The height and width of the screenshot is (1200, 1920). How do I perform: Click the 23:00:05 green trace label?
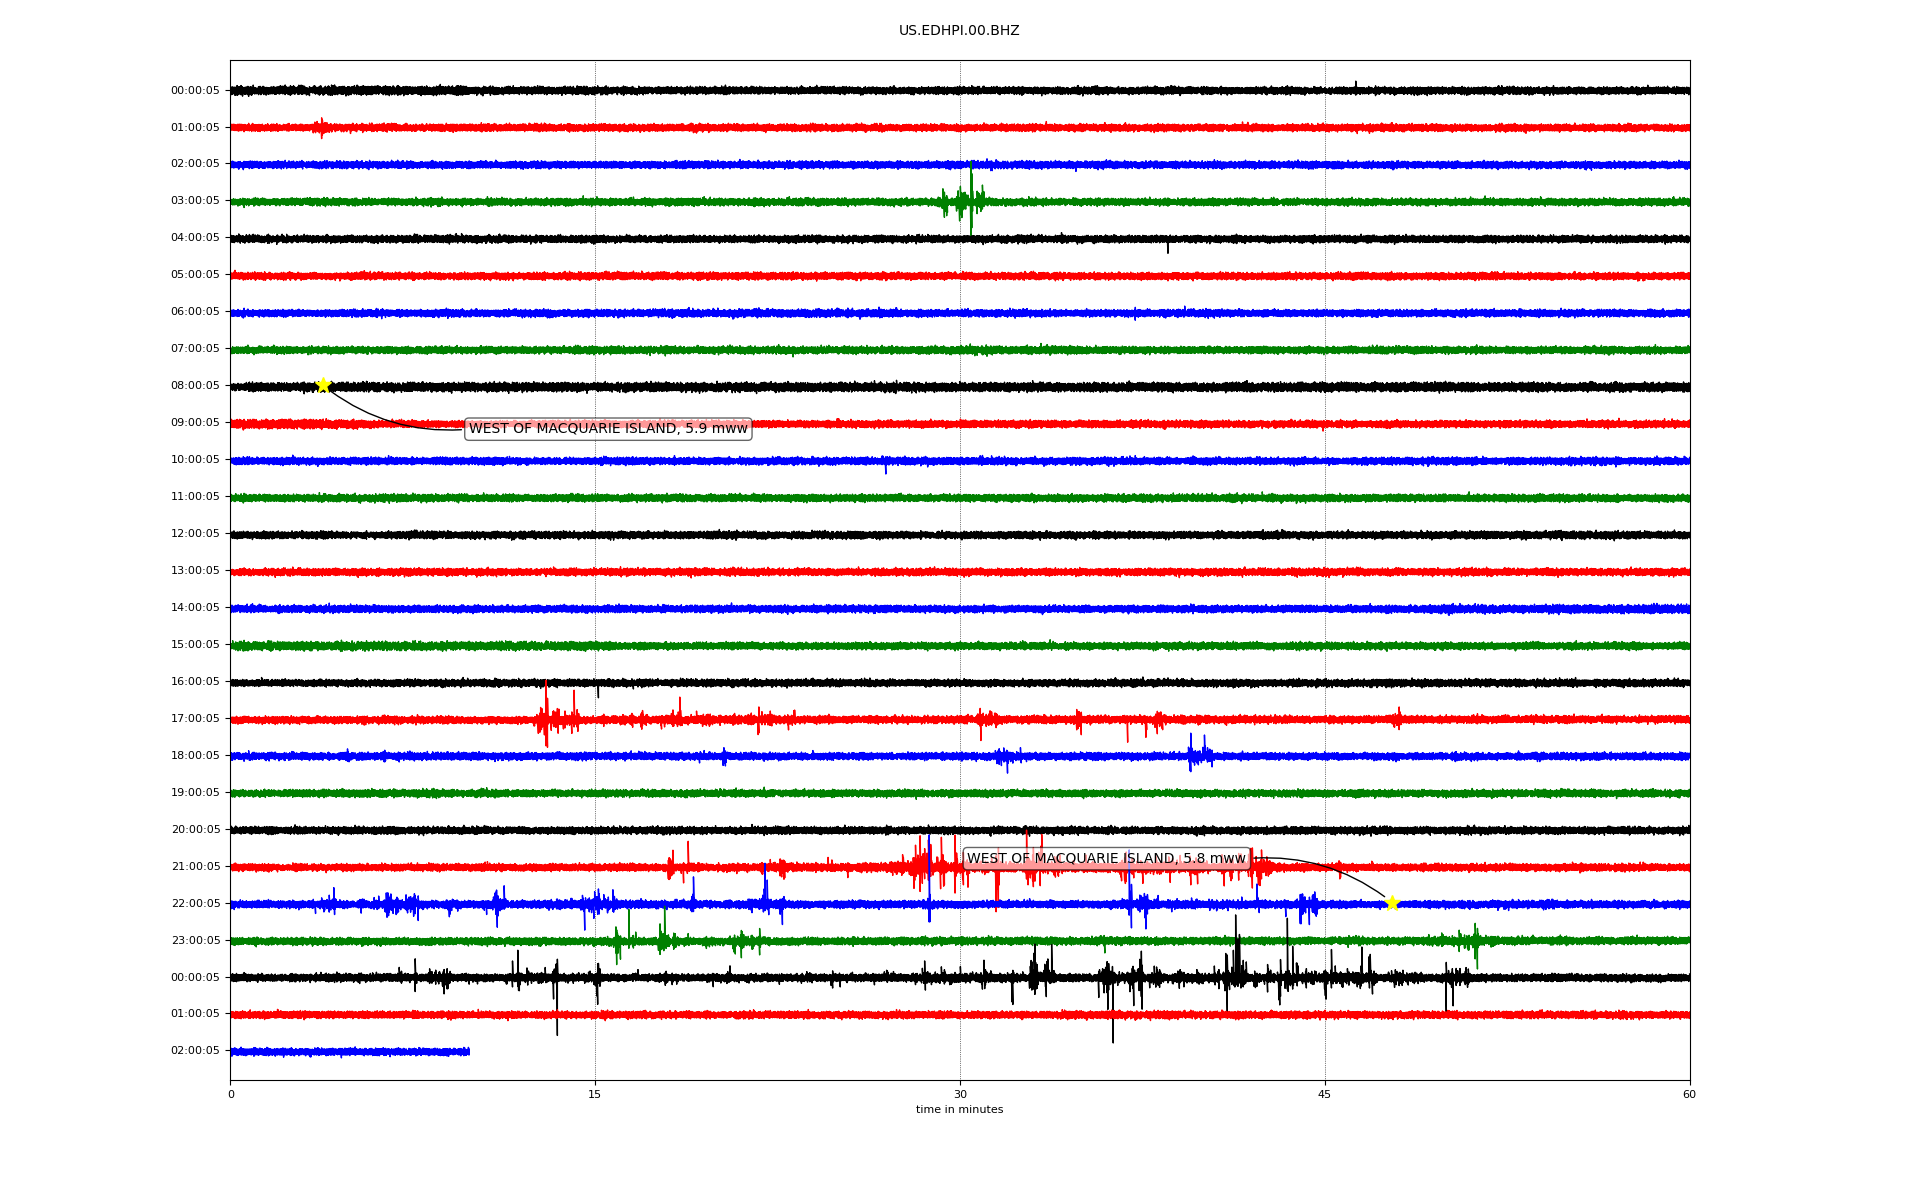pyautogui.click(x=195, y=941)
